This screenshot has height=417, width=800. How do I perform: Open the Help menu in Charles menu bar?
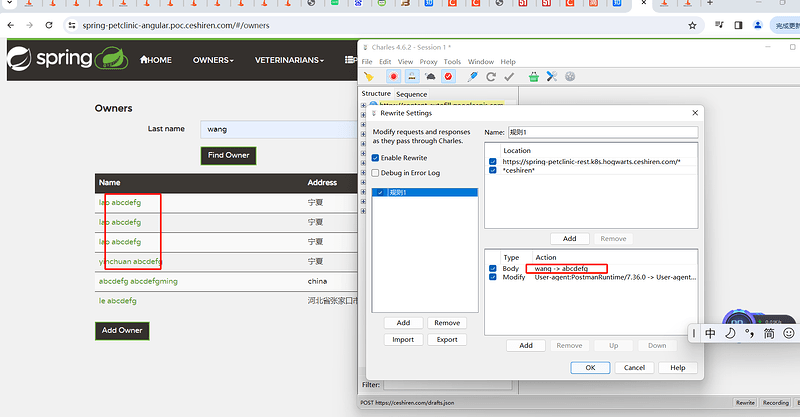pyautogui.click(x=508, y=62)
